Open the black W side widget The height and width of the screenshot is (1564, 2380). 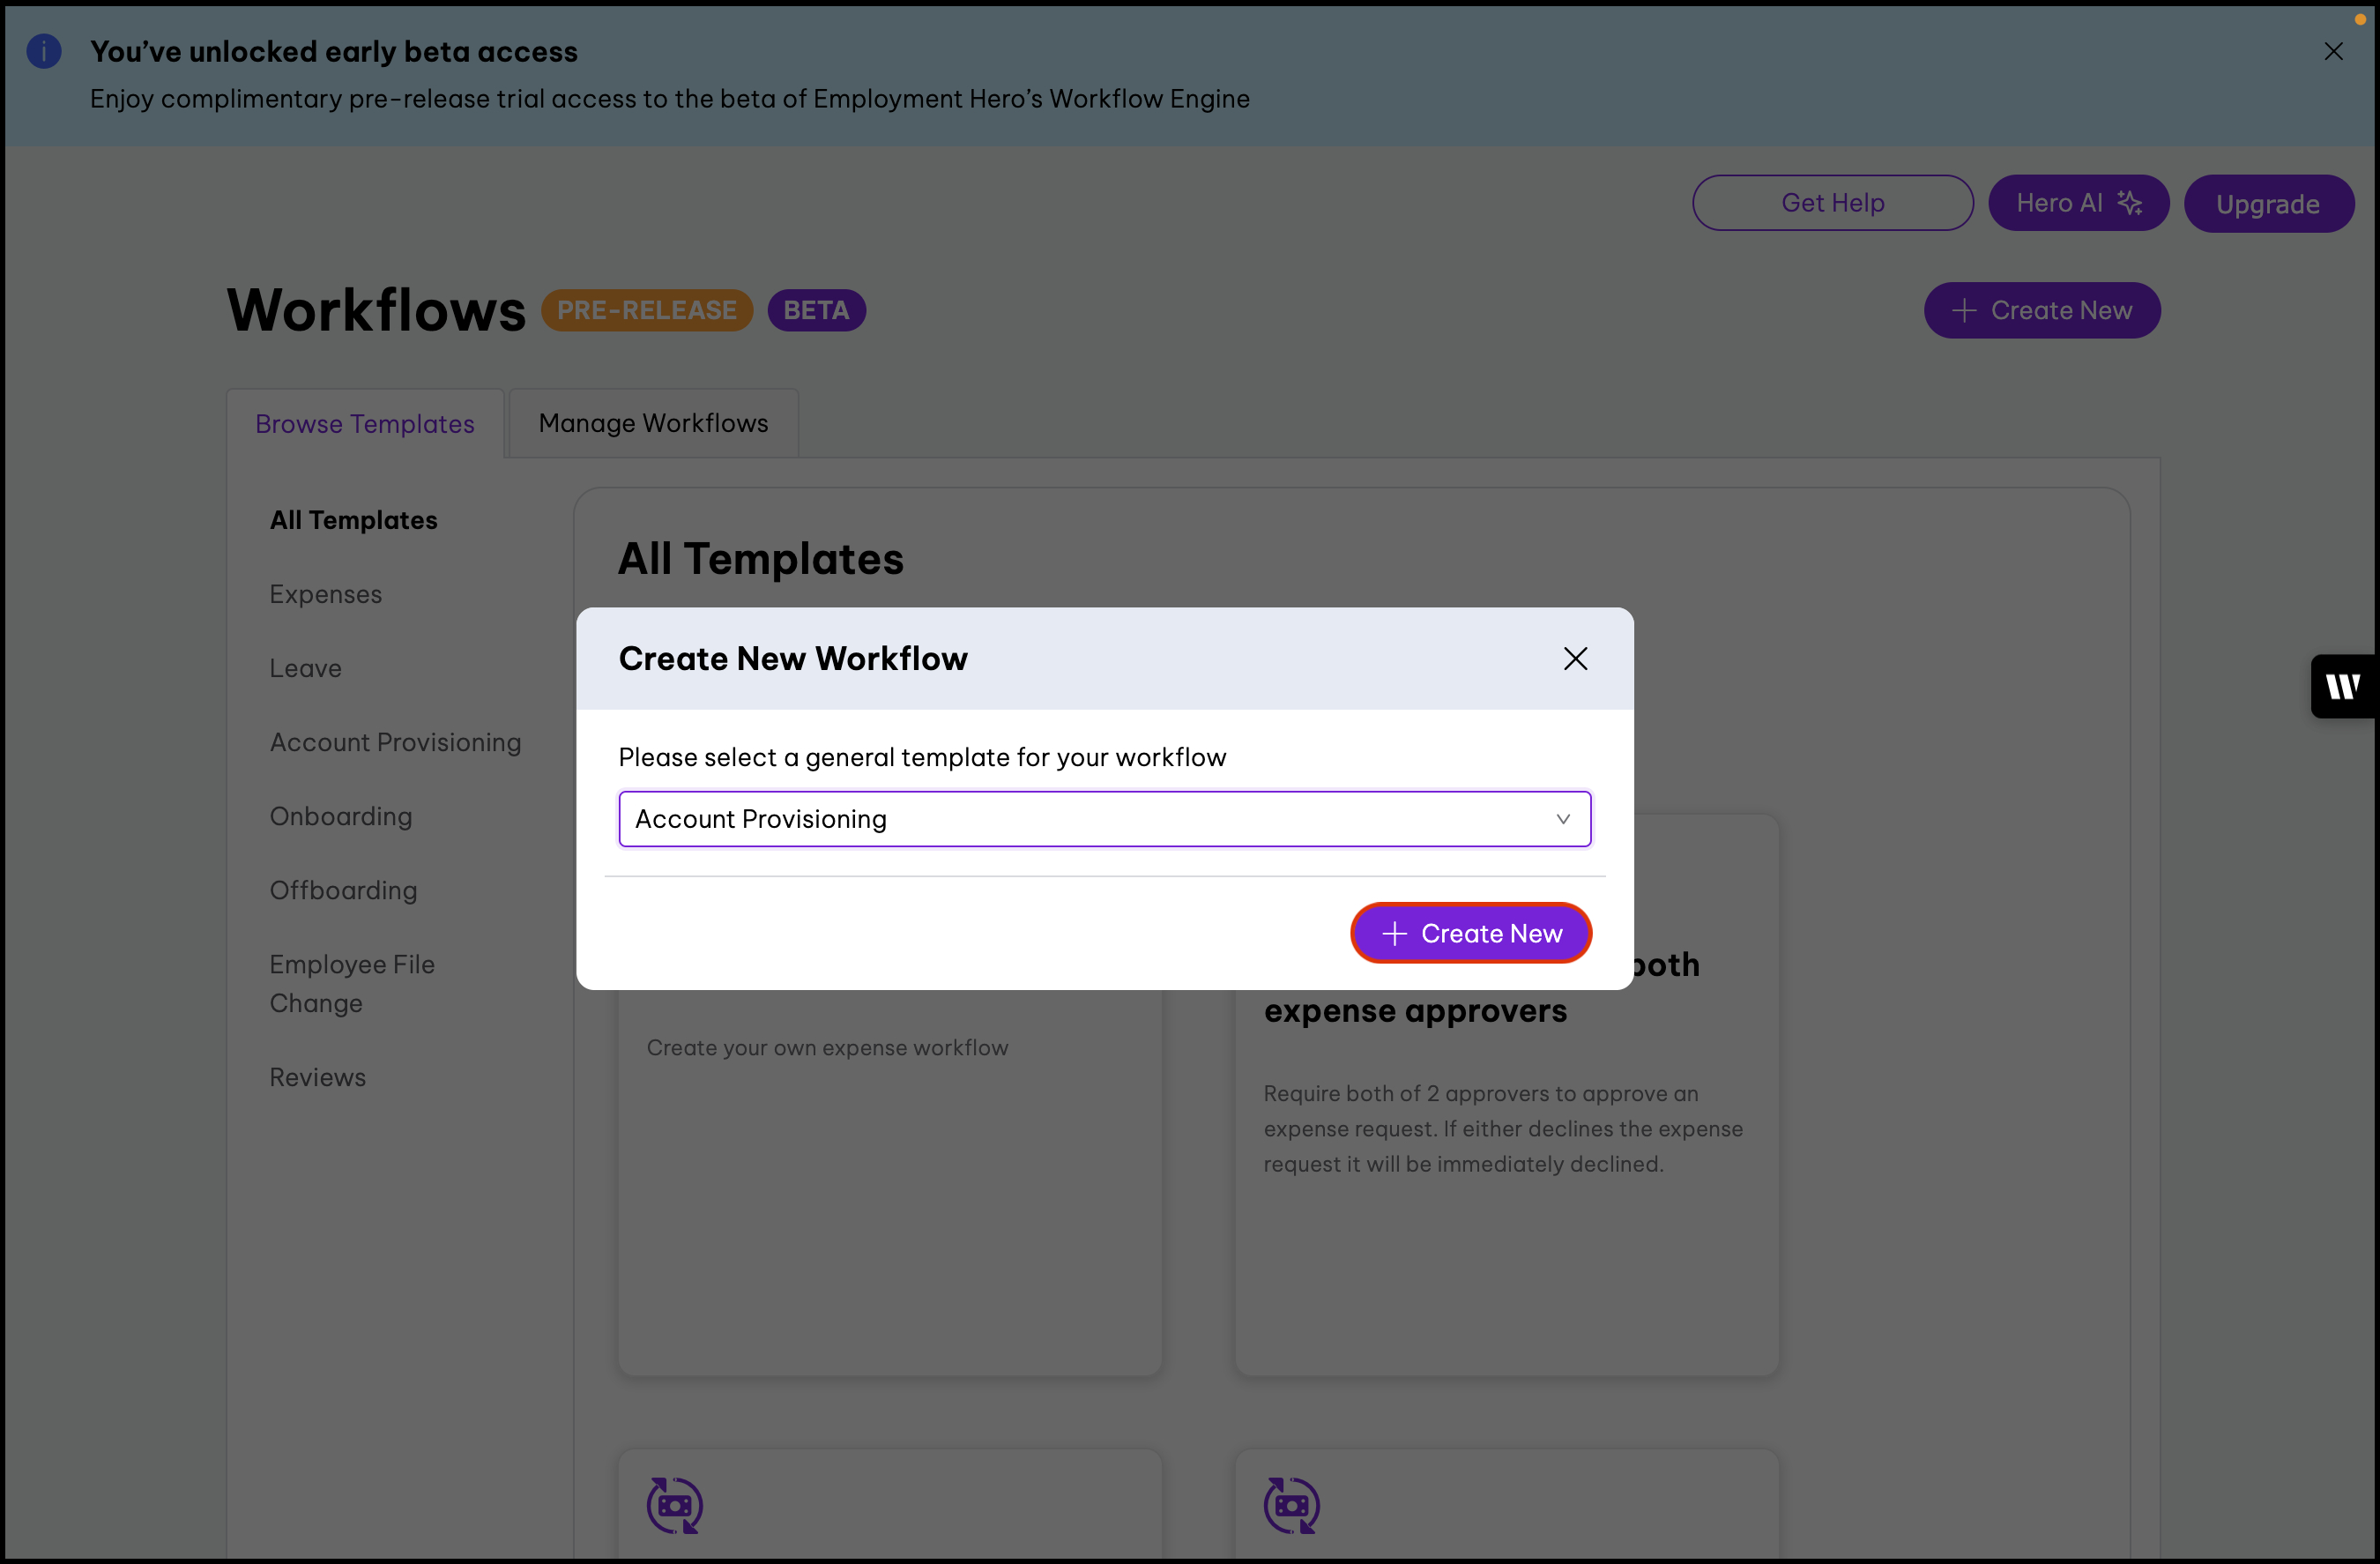point(2343,686)
